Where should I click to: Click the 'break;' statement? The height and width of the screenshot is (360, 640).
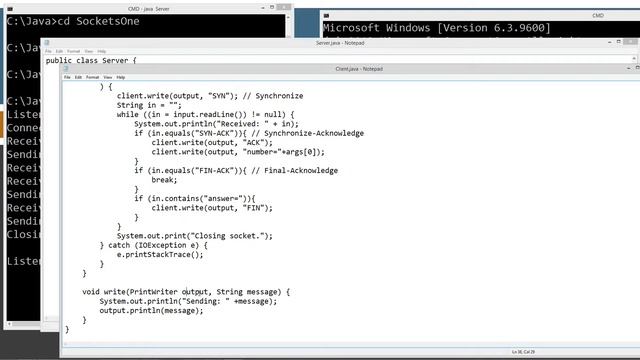coord(164,180)
